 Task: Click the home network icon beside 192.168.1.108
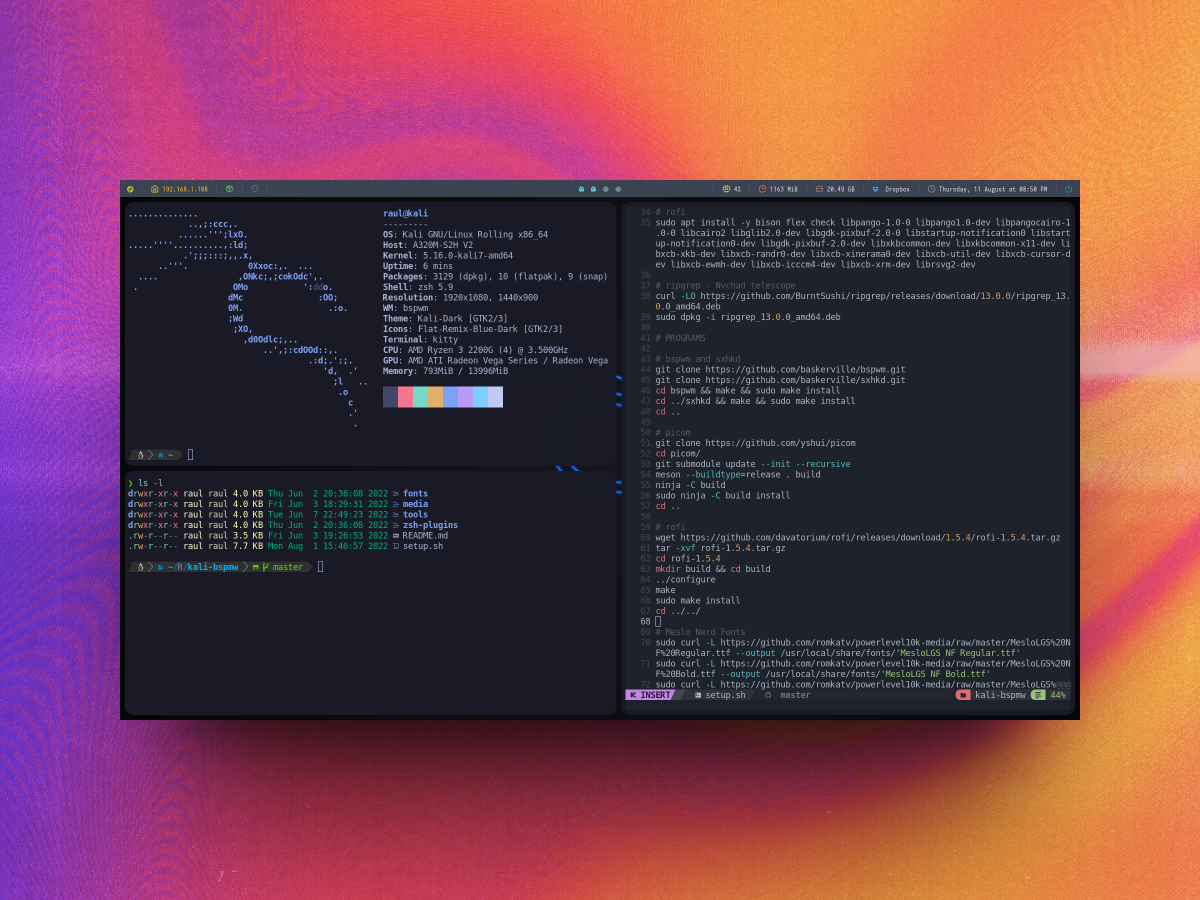click(x=155, y=189)
